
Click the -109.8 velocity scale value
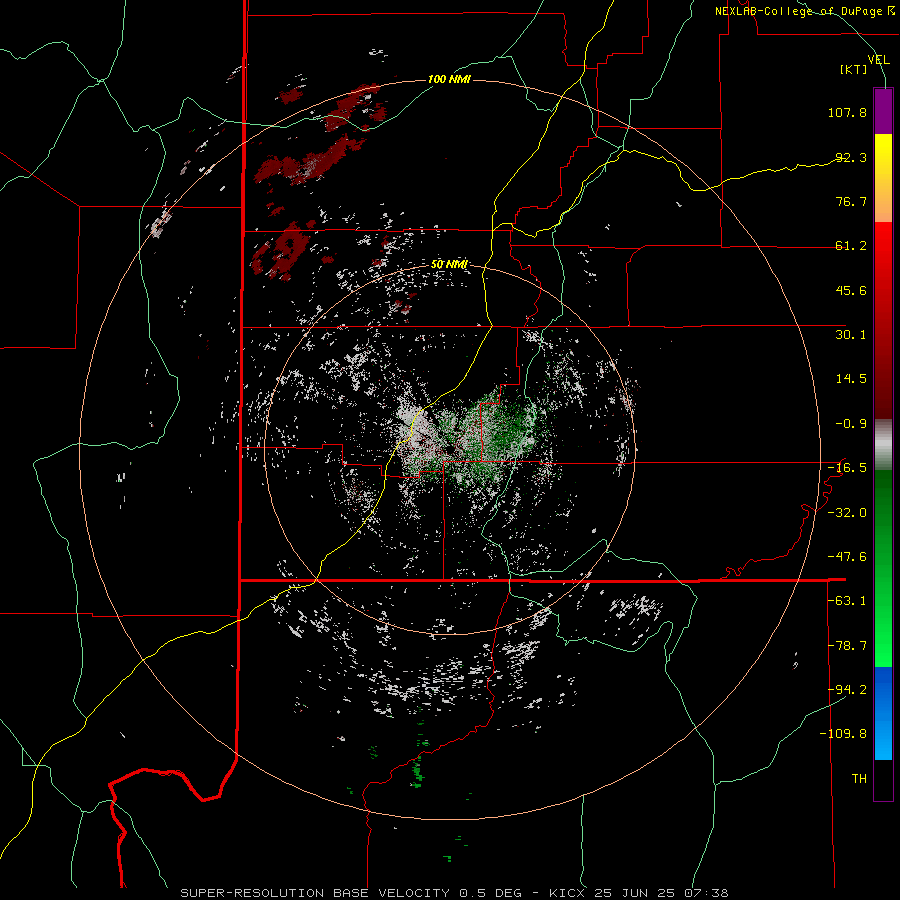point(843,734)
